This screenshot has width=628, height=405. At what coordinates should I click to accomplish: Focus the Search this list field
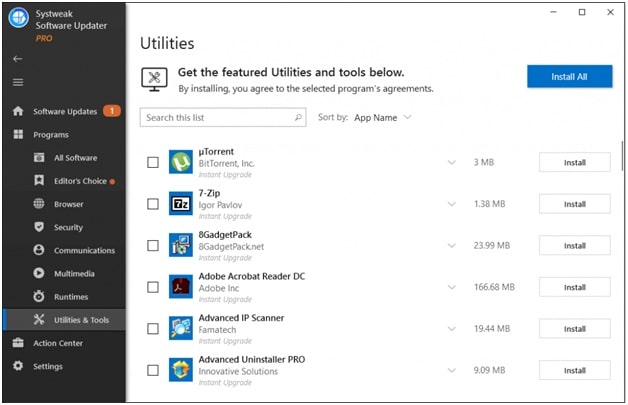point(223,117)
